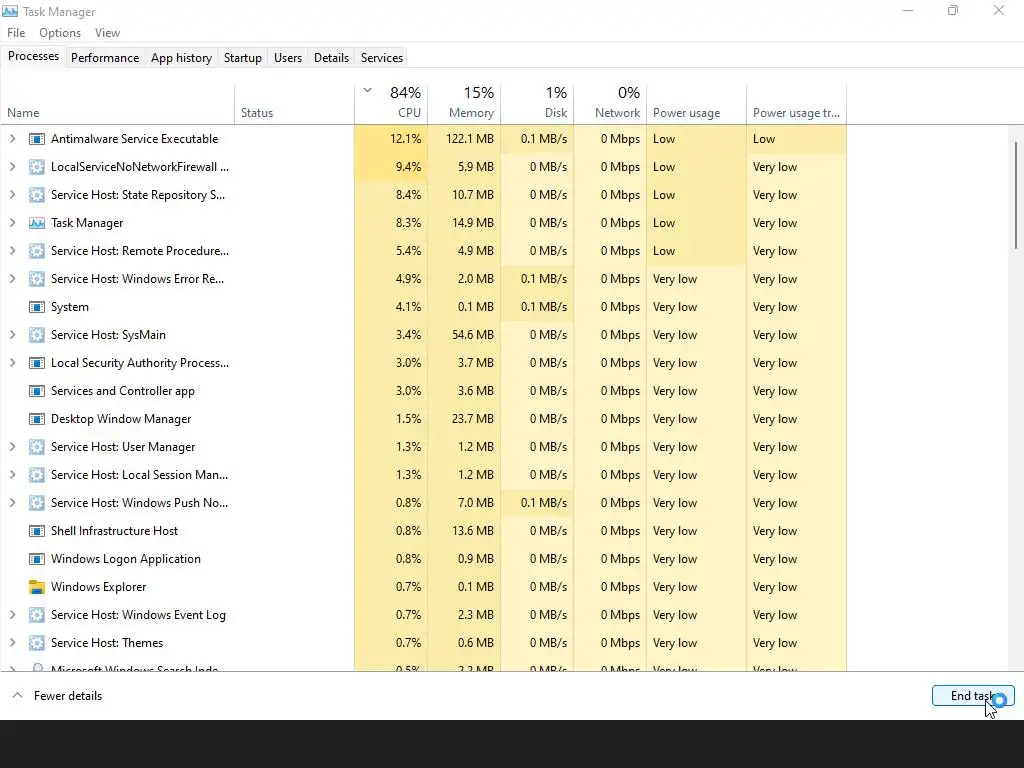This screenshot has width=1024, height=768.
Task: Click the Local Security Authority Process icon
Action: point(37,363)
